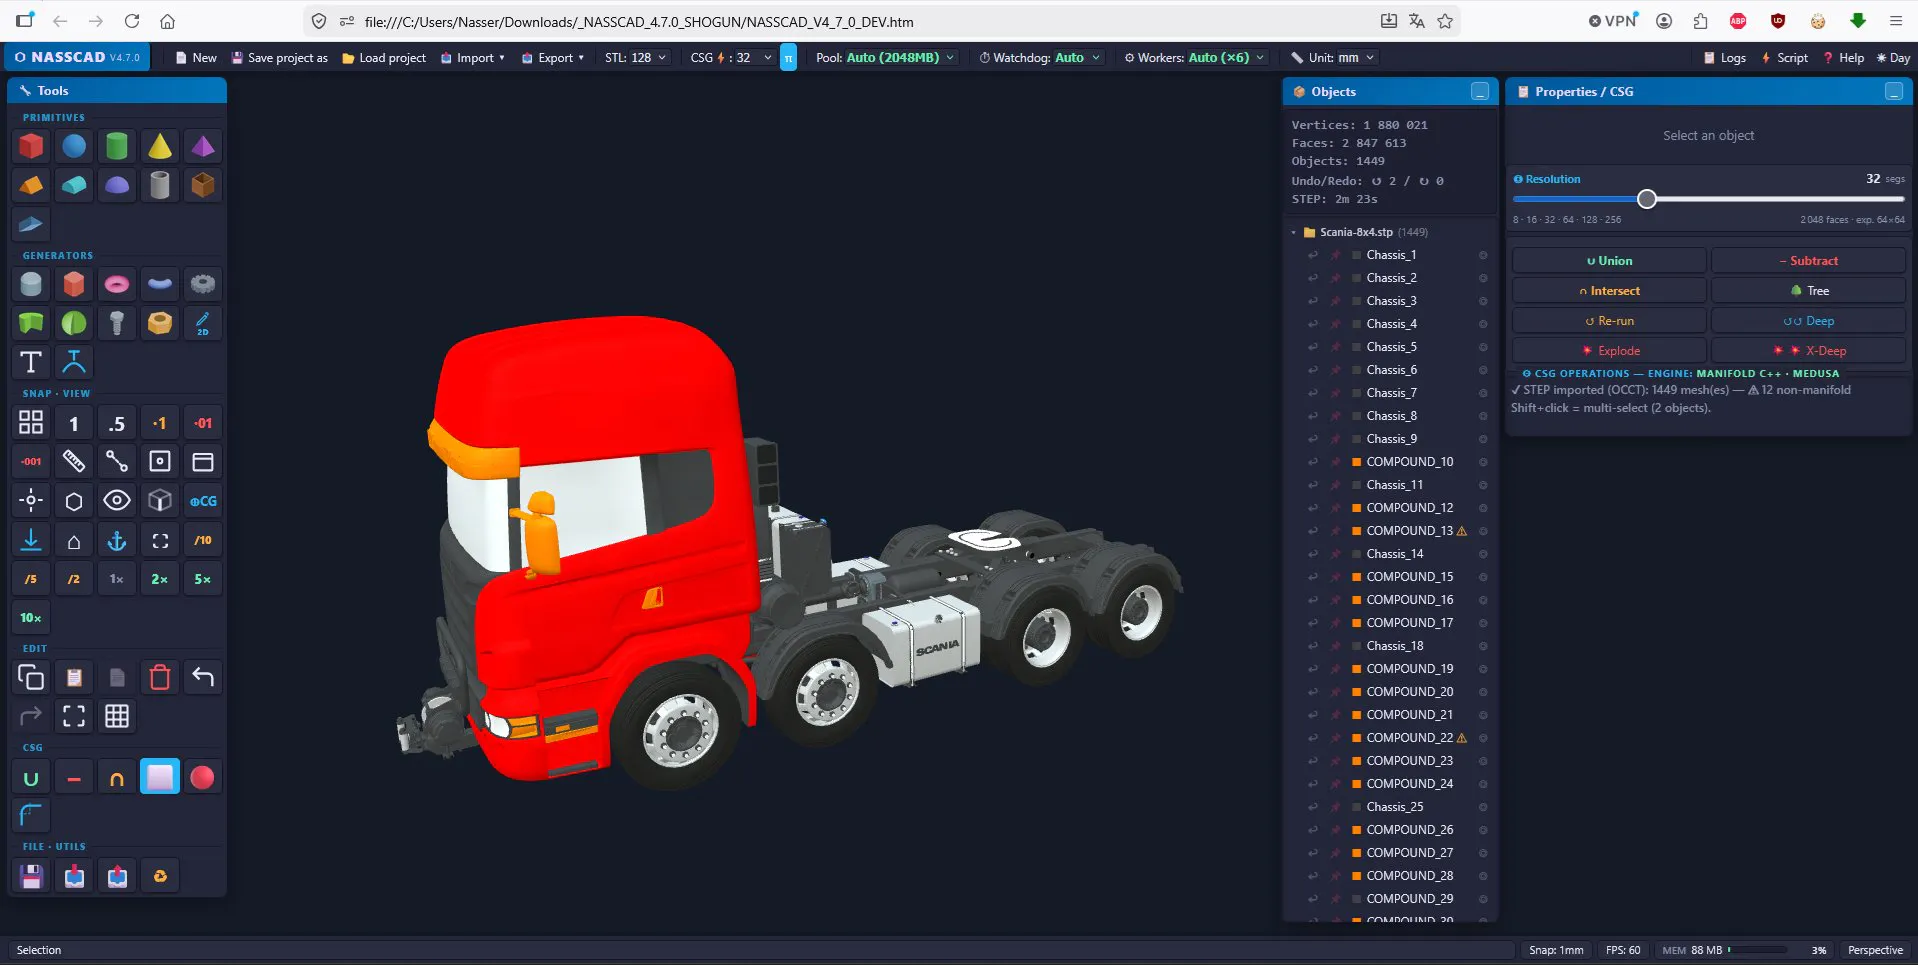The image size is (1918, 965).
Task: Click the anchor tool icon
Action: (x=117, y=540)
